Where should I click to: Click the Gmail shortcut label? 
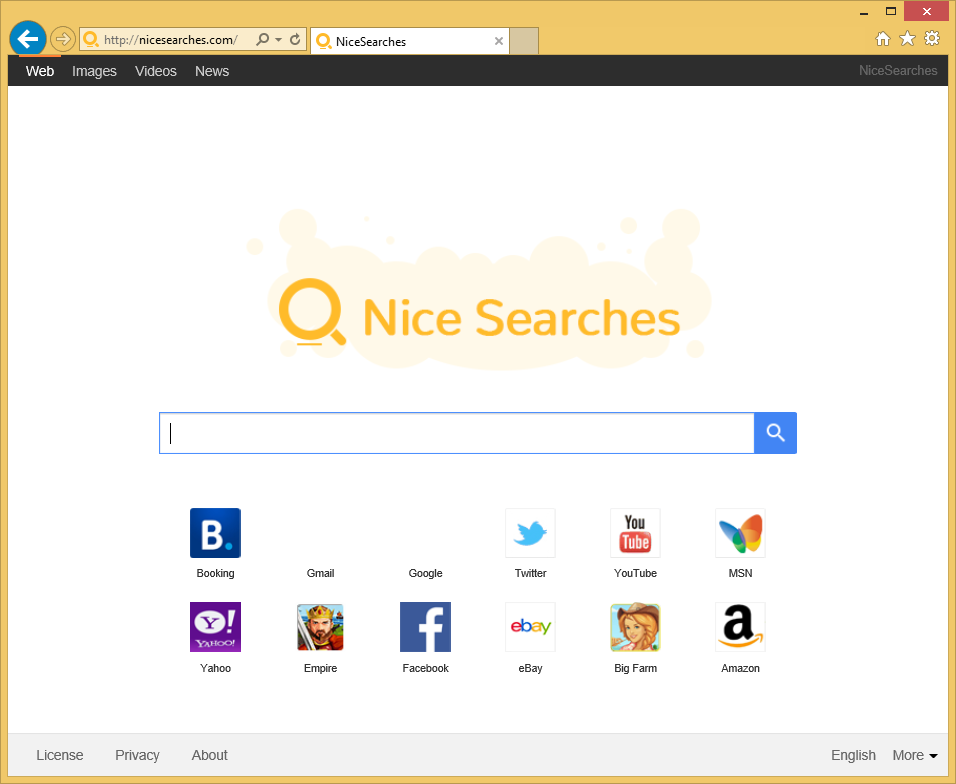coord(320,573)
